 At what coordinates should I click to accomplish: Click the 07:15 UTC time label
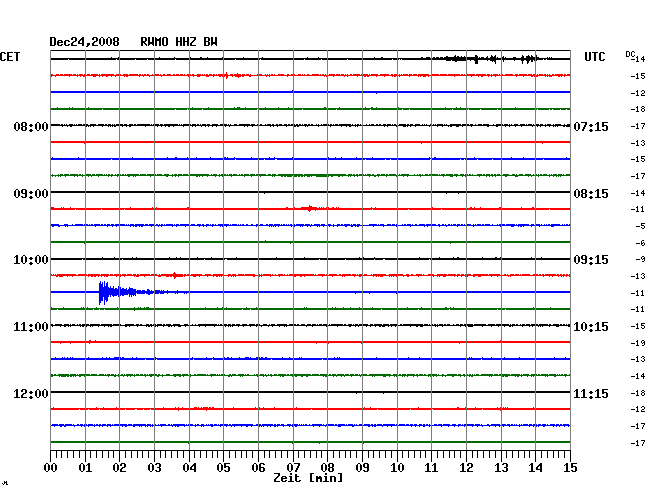click(x=591, y=126)
